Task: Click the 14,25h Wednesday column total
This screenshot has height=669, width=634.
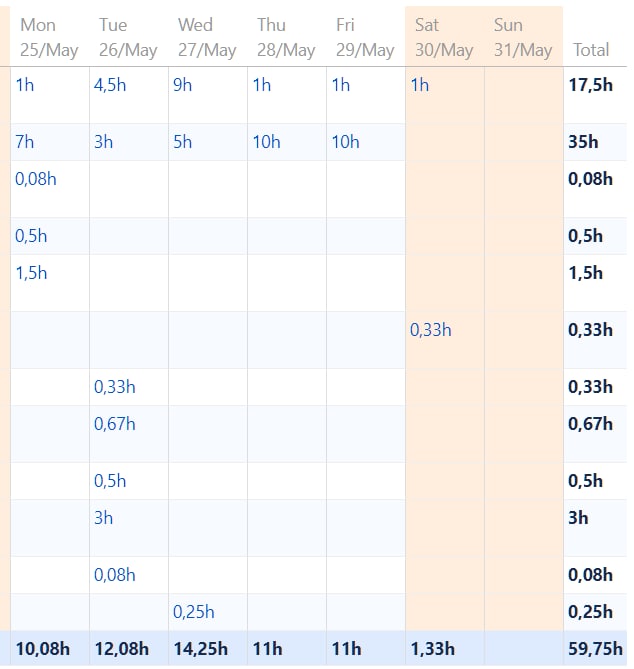Action: coord(199,649)
